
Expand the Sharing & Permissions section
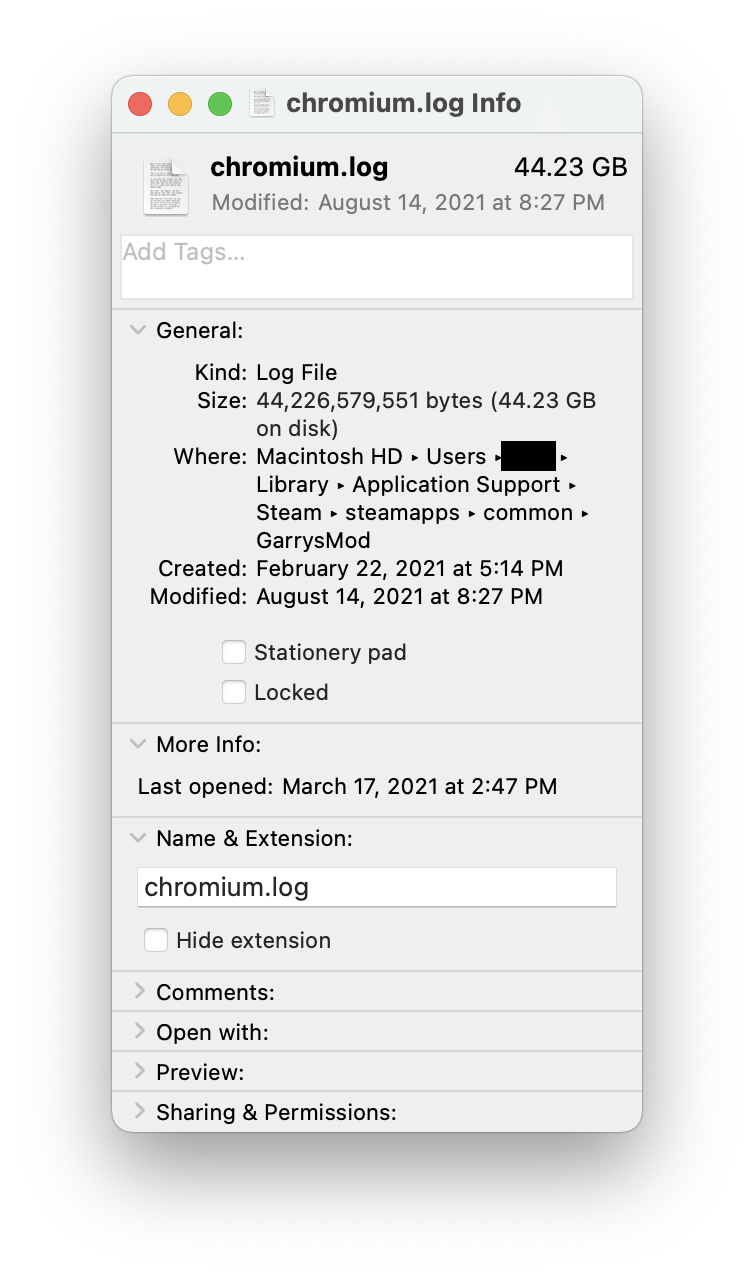(139, 1111)
